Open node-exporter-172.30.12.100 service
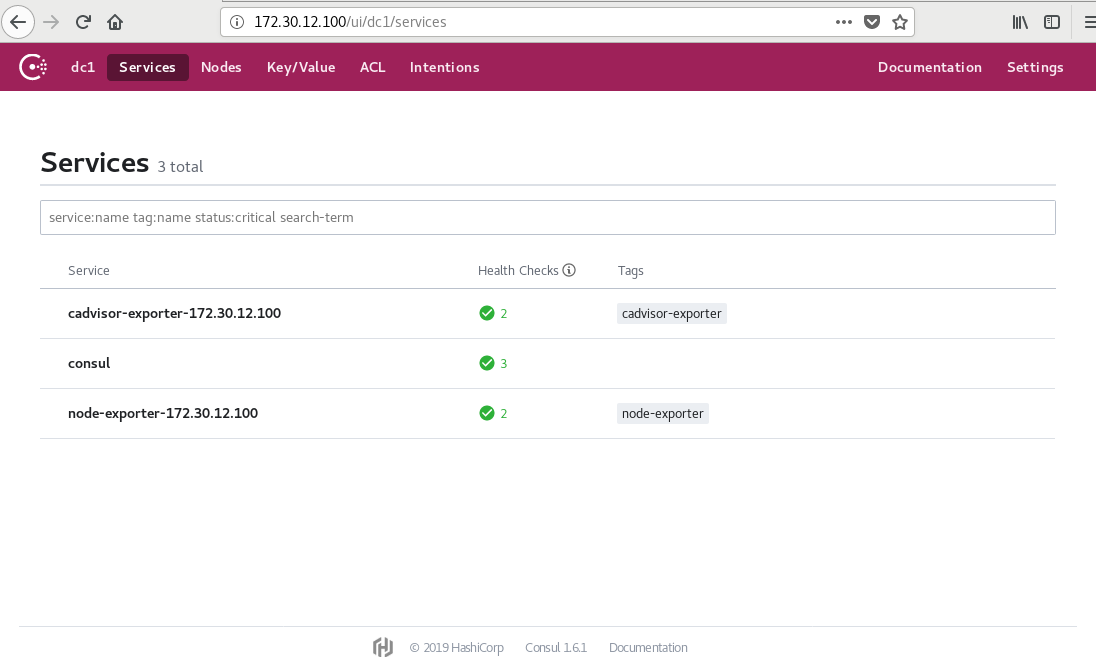This screenshot has width=1096, height=668. (163, 414)
